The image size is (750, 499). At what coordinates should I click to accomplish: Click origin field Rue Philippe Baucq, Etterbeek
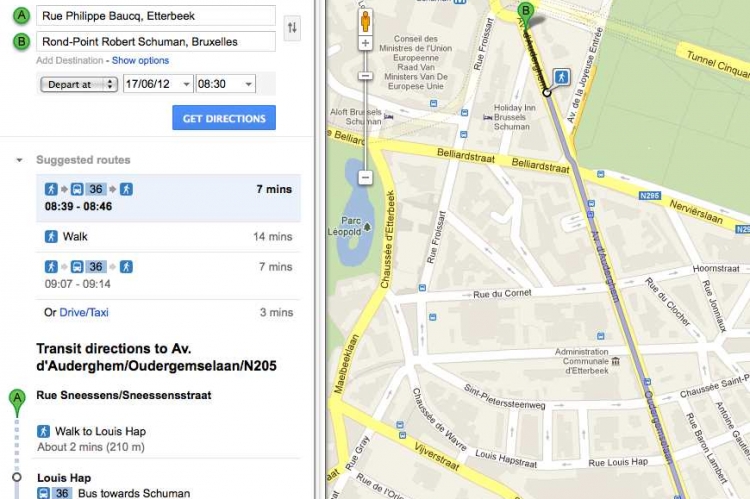tap(156, 16)
